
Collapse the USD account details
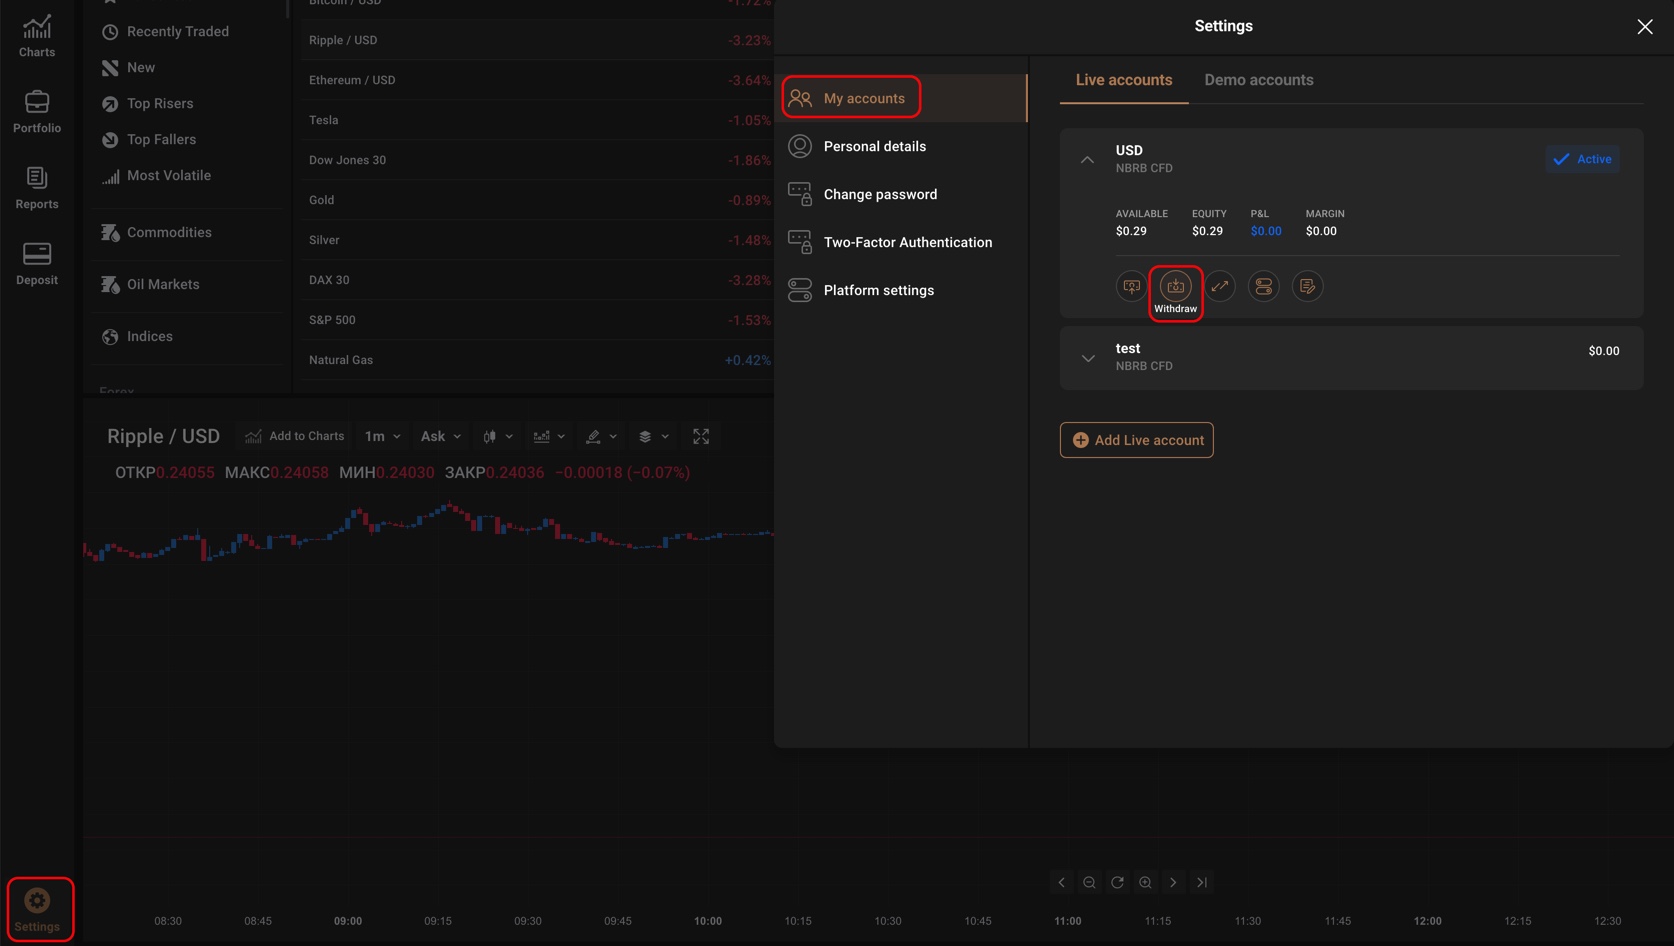click(x=1087, y=160)
